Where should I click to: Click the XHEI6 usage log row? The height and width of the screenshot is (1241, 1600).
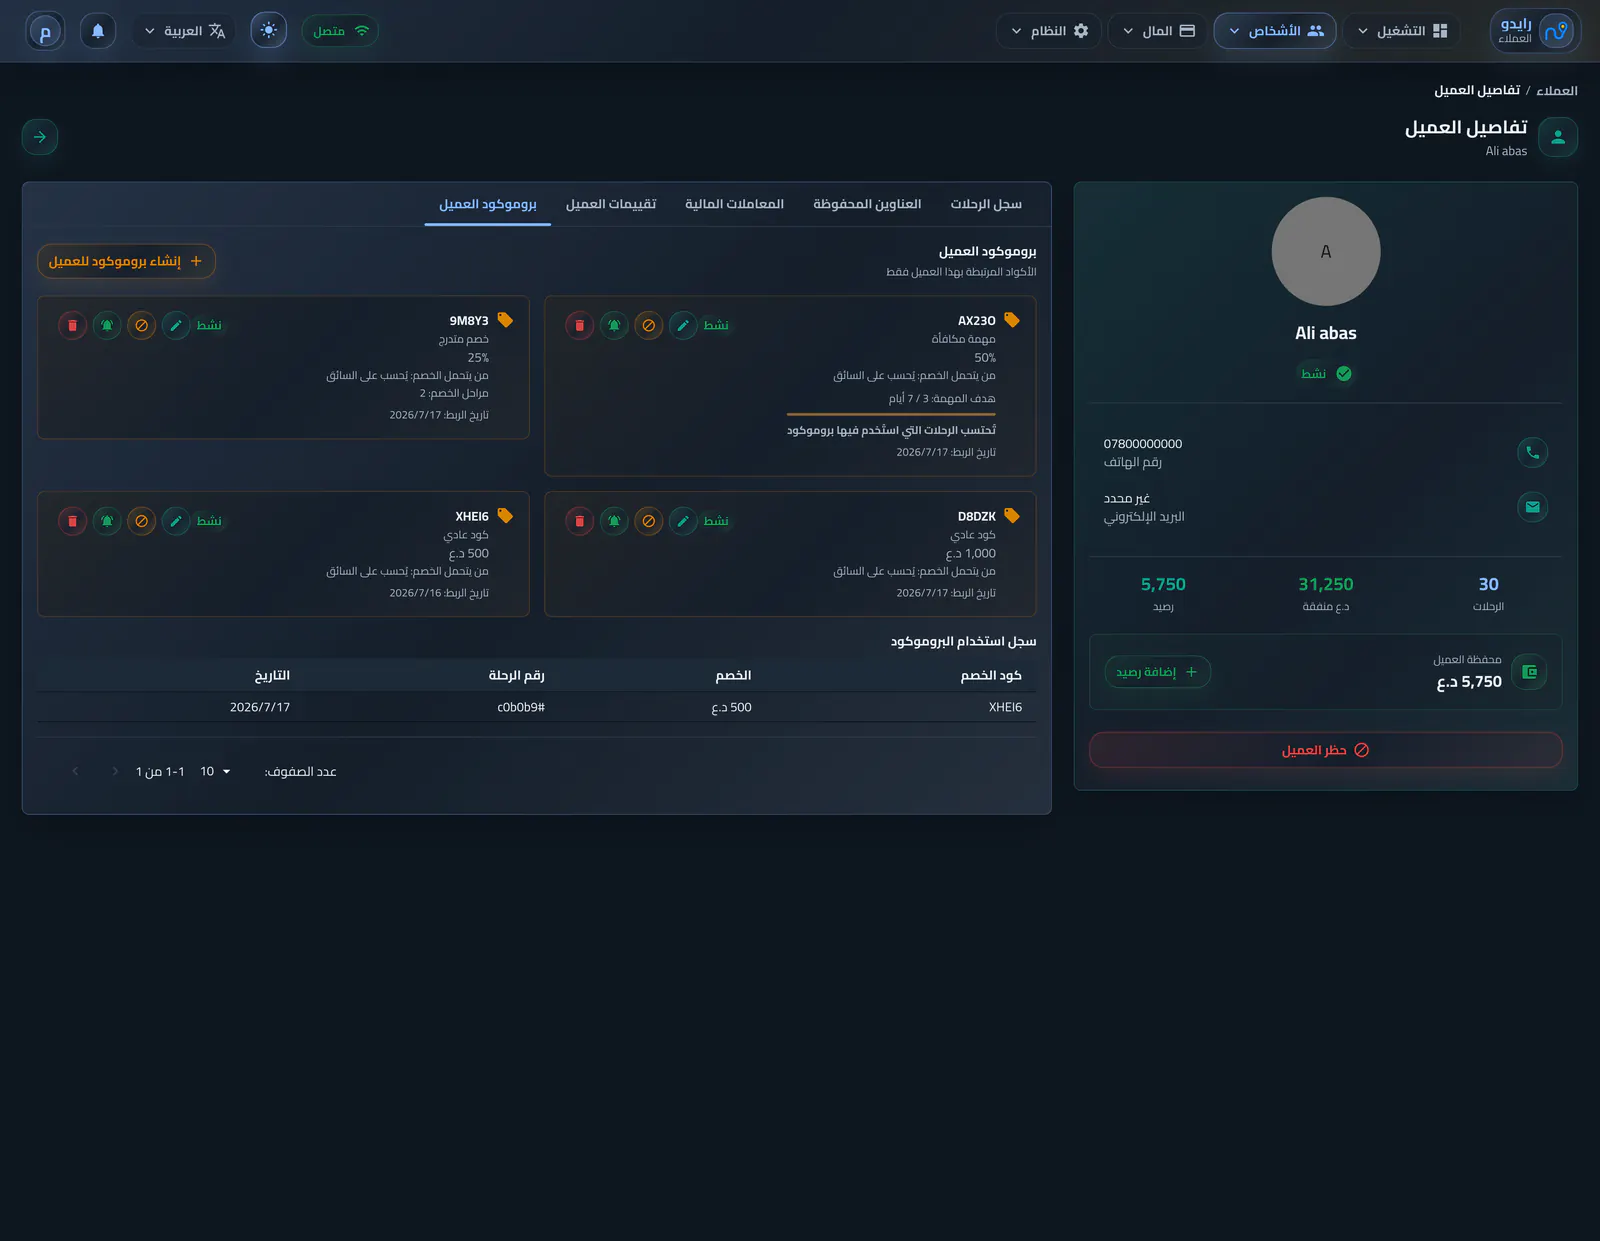pyautogui.click(x=537, y=707)
